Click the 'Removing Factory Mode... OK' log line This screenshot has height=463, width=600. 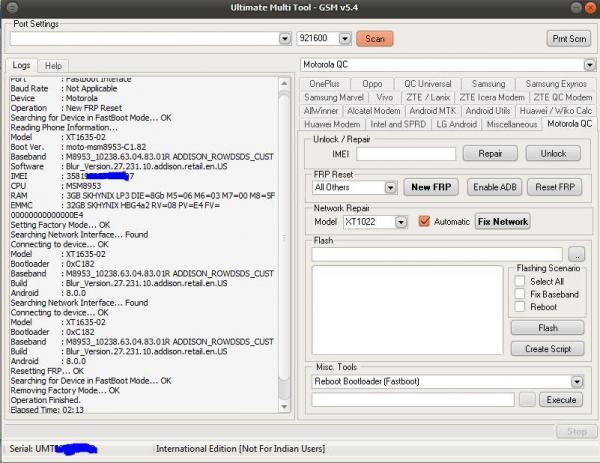pos(65,390)
